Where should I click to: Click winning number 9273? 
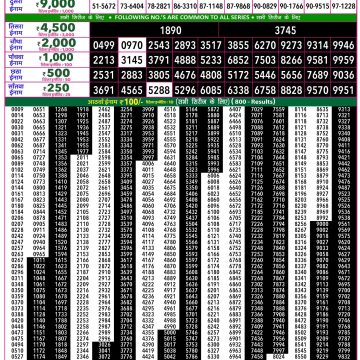(x=291, y=45)
